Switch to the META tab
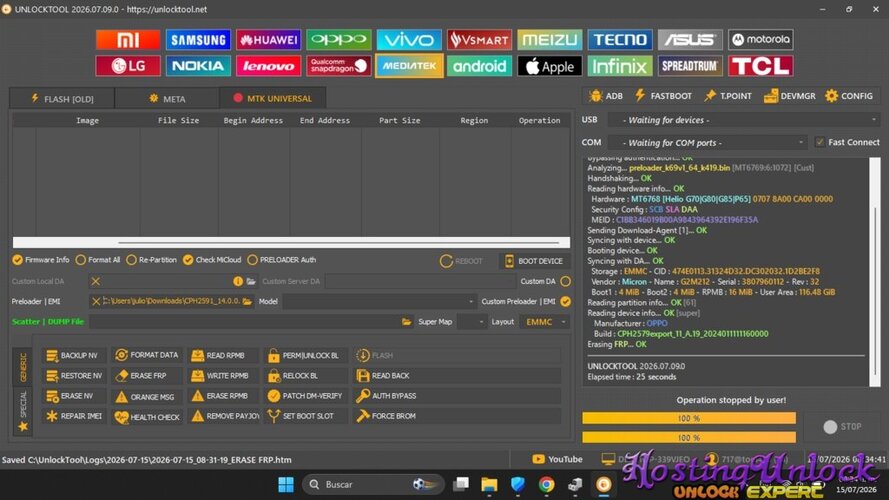Image resolution: width=889 pixels, height=500 pixels. pyautogui.click(x=167, y=99)
